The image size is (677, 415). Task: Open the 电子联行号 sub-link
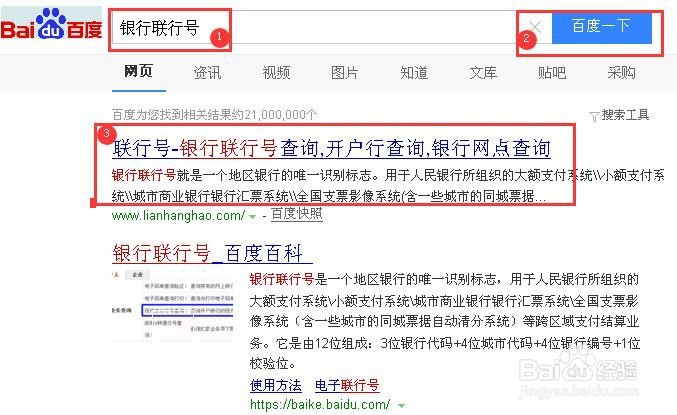(347, 385)
